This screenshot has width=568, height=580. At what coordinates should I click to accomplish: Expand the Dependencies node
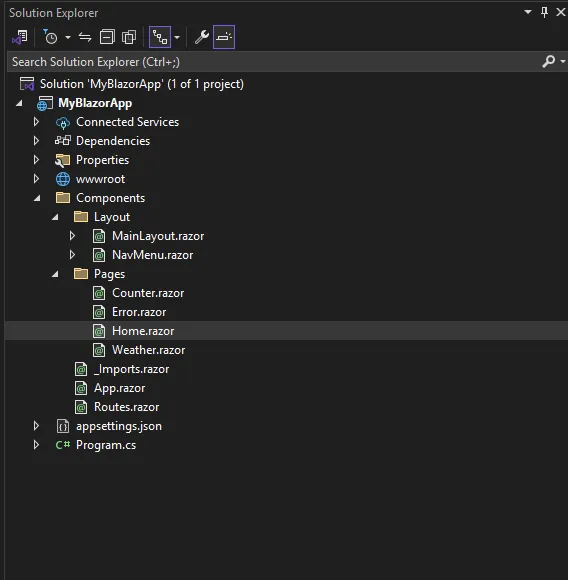tap(36, 141)
